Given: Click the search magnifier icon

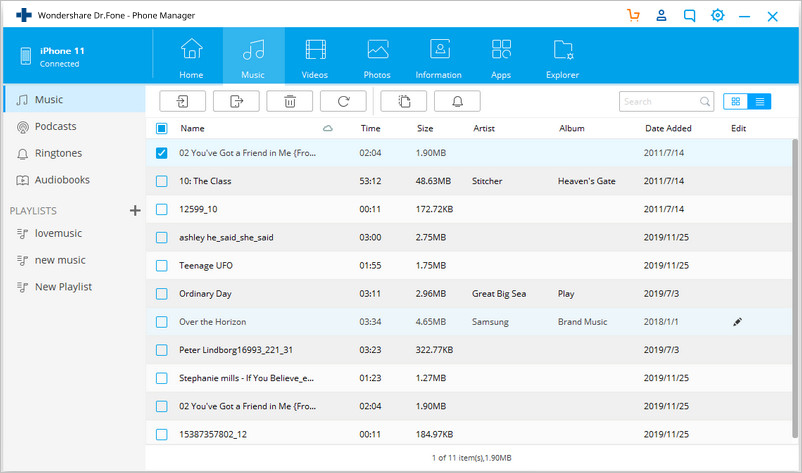Looking at the screenshot, I should pyautogui.click(x=705, y=102).
